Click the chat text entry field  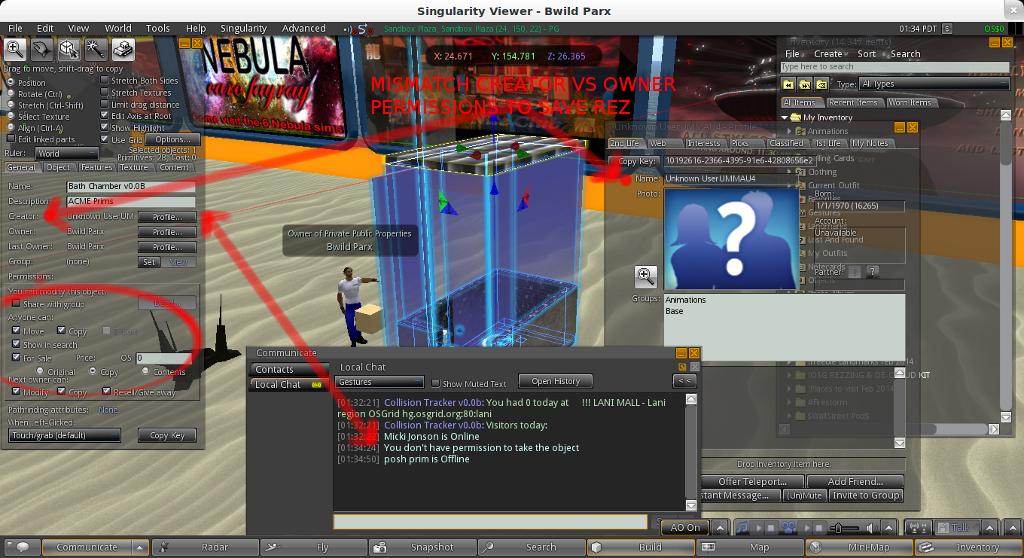point(490,521)
